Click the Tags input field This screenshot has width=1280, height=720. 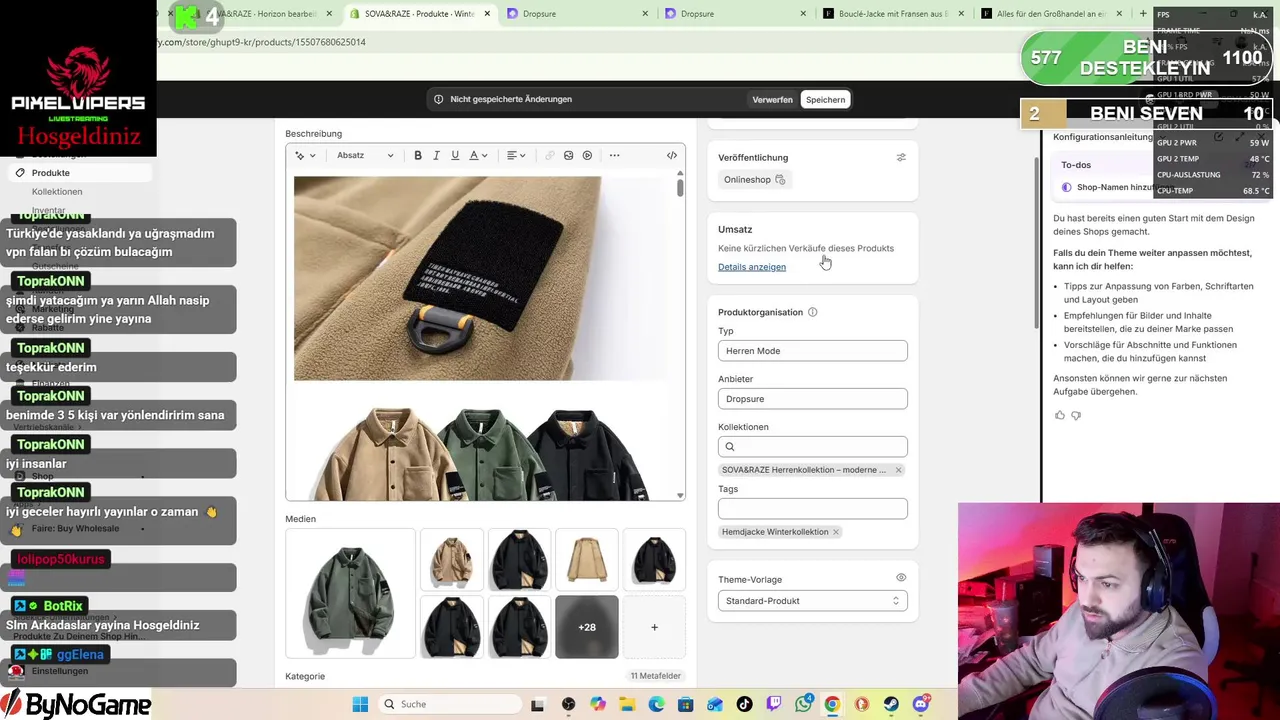812,509
